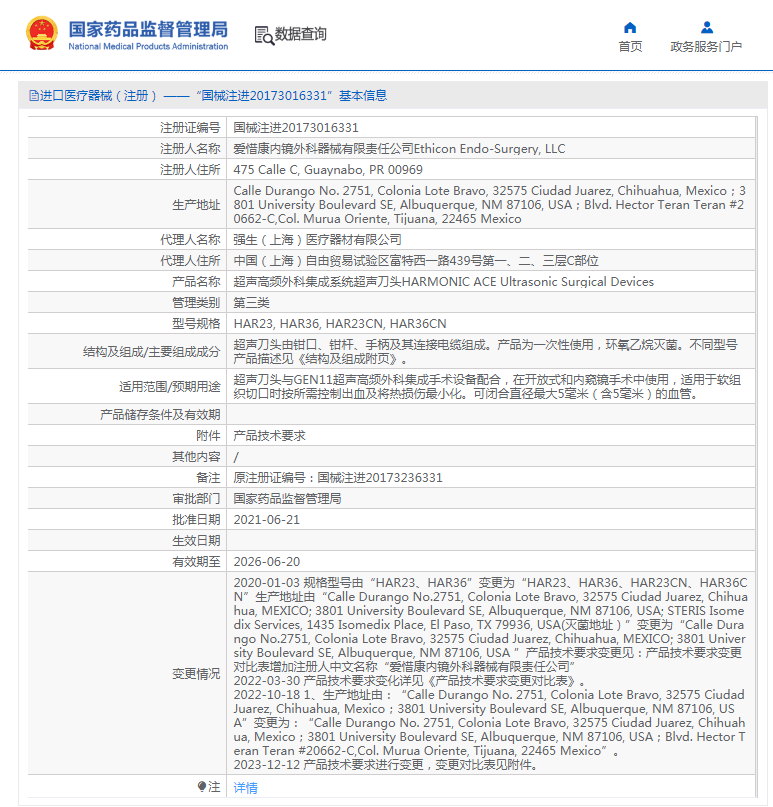This screenshot has width=773, height=807.
Task: Click the 其他内容 slash value
Action: (x=236, y=457)
